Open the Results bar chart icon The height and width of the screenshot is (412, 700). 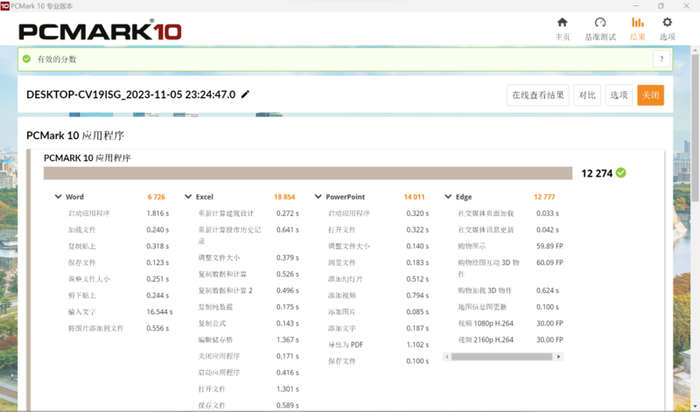(638, 22)
